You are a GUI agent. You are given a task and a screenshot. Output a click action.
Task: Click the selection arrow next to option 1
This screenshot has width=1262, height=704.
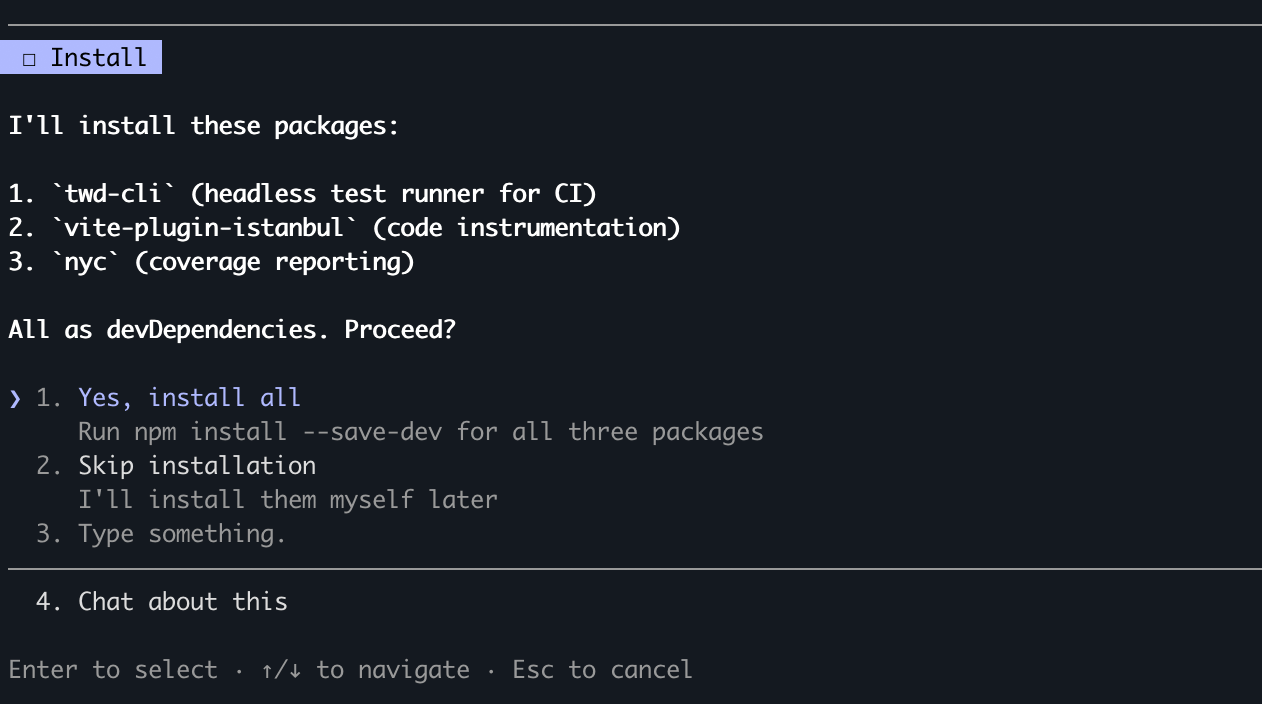tap(14, 397)
